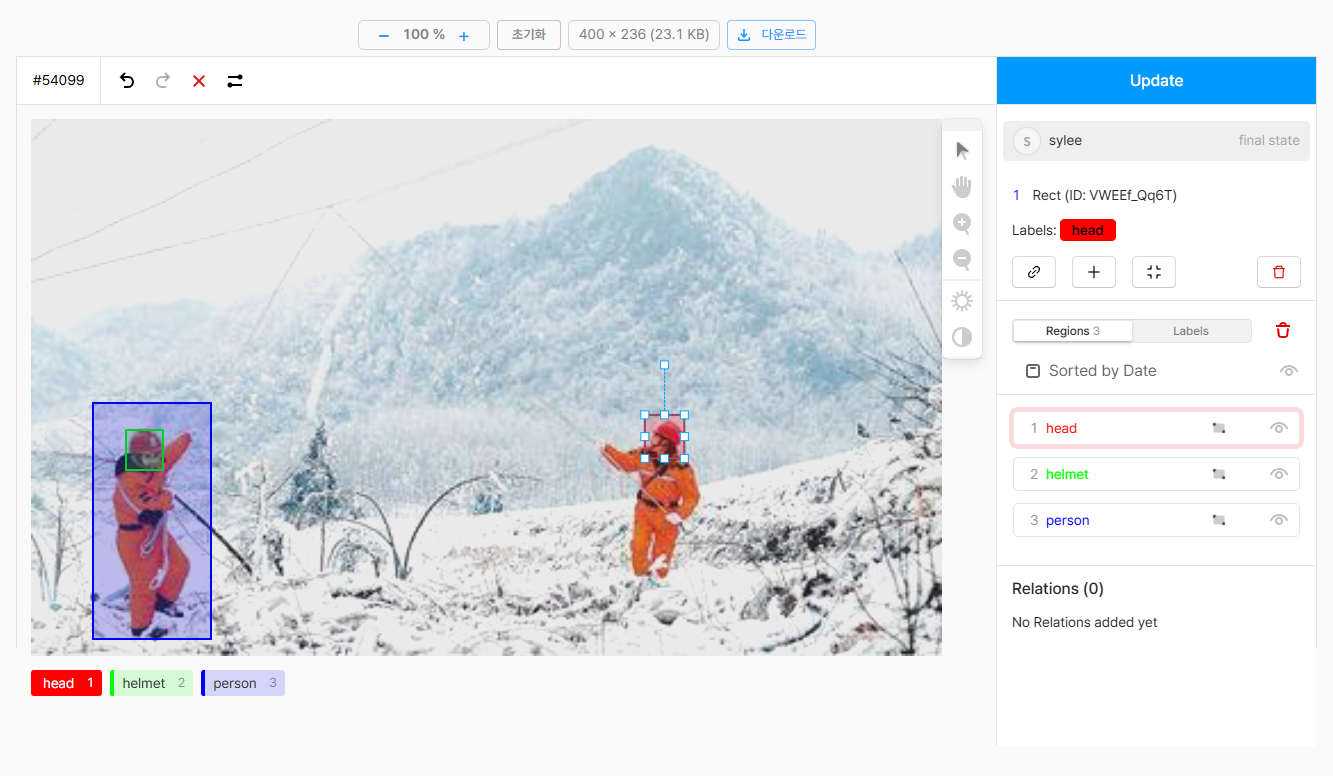Click the link relation button

pos(1034,272)
